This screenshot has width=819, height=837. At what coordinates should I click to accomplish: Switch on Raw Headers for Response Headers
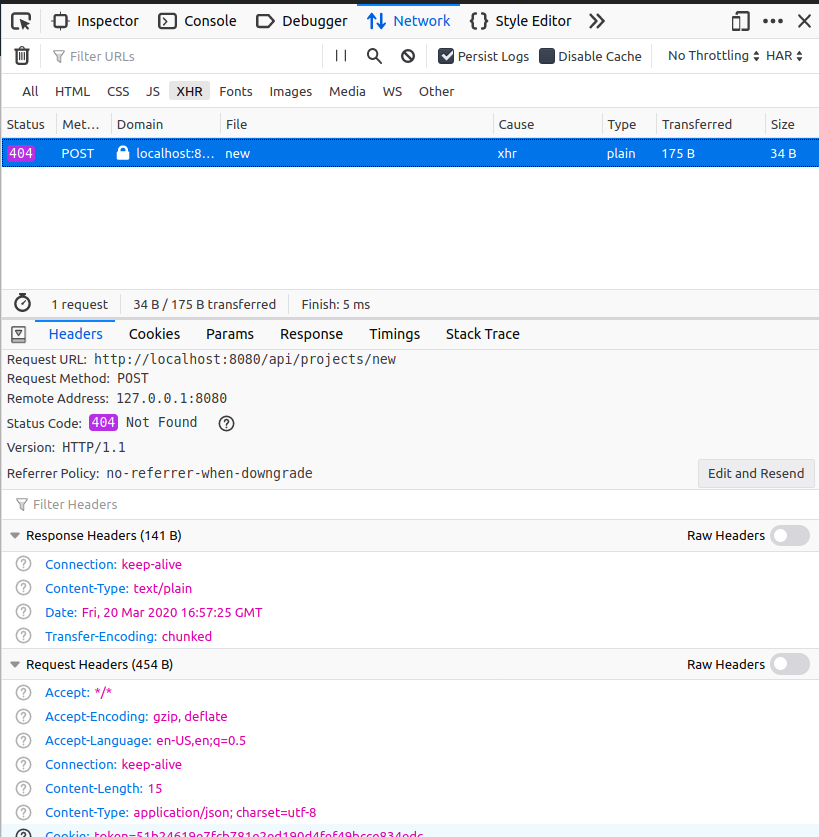pos(789,535)
